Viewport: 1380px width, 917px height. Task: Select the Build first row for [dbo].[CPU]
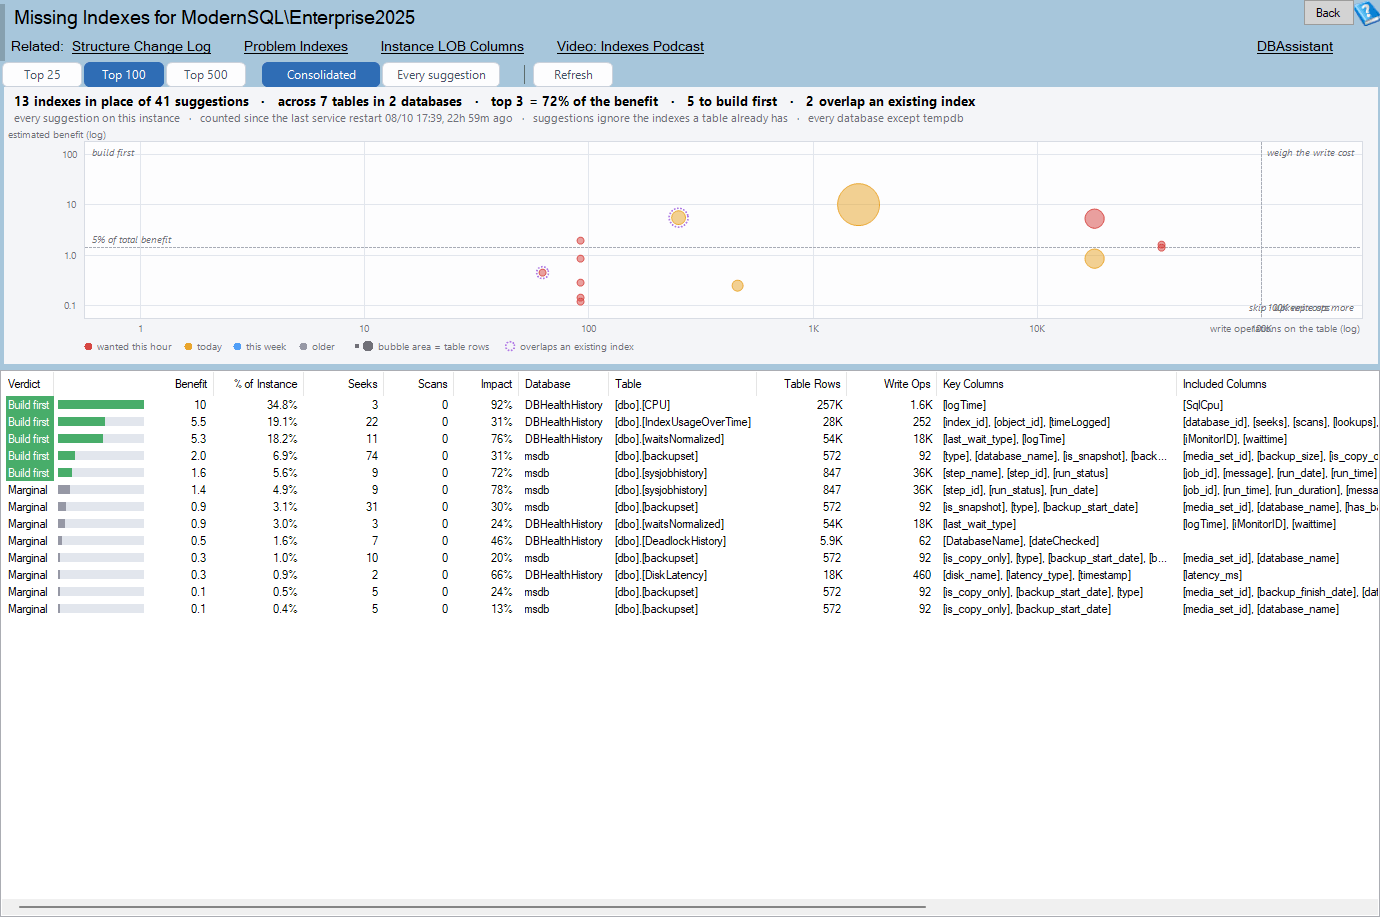coord(690,405)
